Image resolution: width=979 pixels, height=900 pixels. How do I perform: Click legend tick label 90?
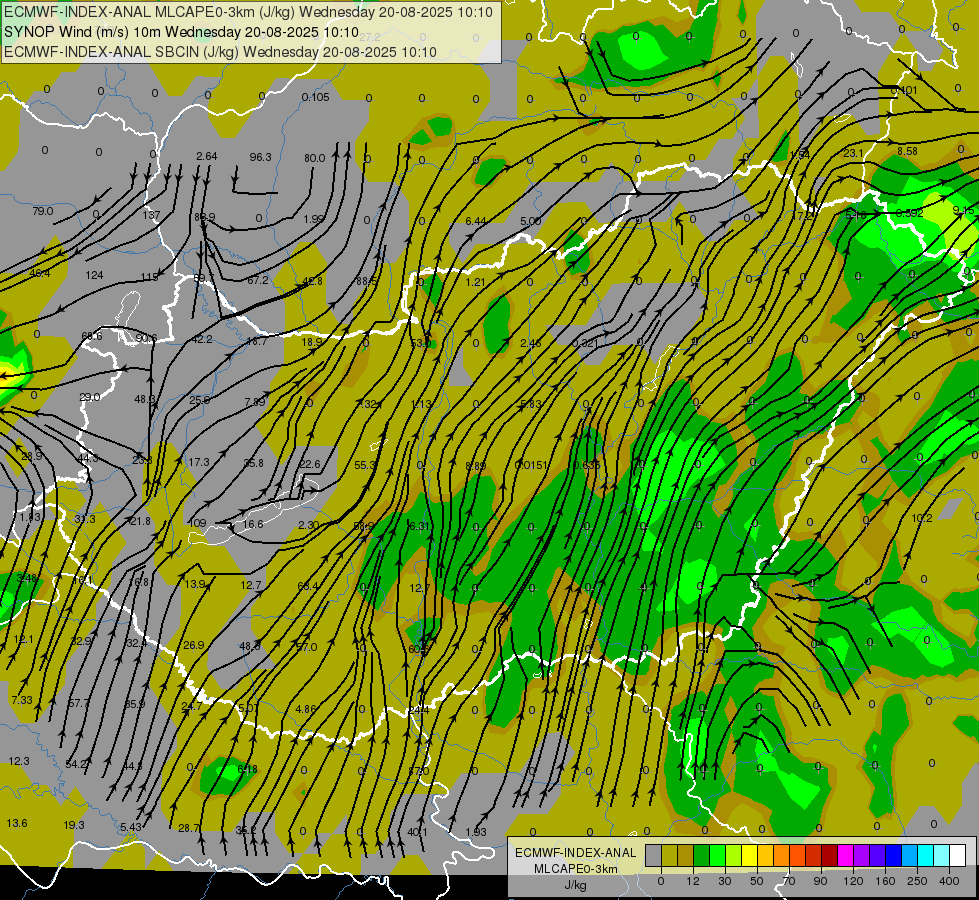(x=820, y=881)
